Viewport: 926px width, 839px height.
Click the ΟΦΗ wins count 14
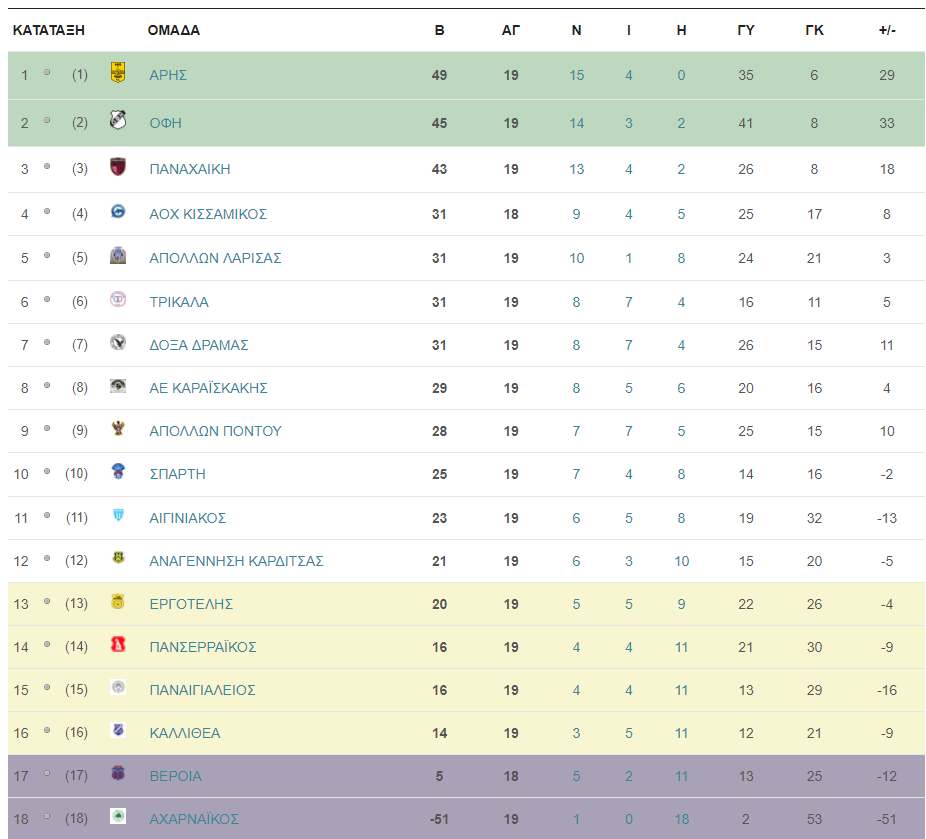(x=576, y=123)
